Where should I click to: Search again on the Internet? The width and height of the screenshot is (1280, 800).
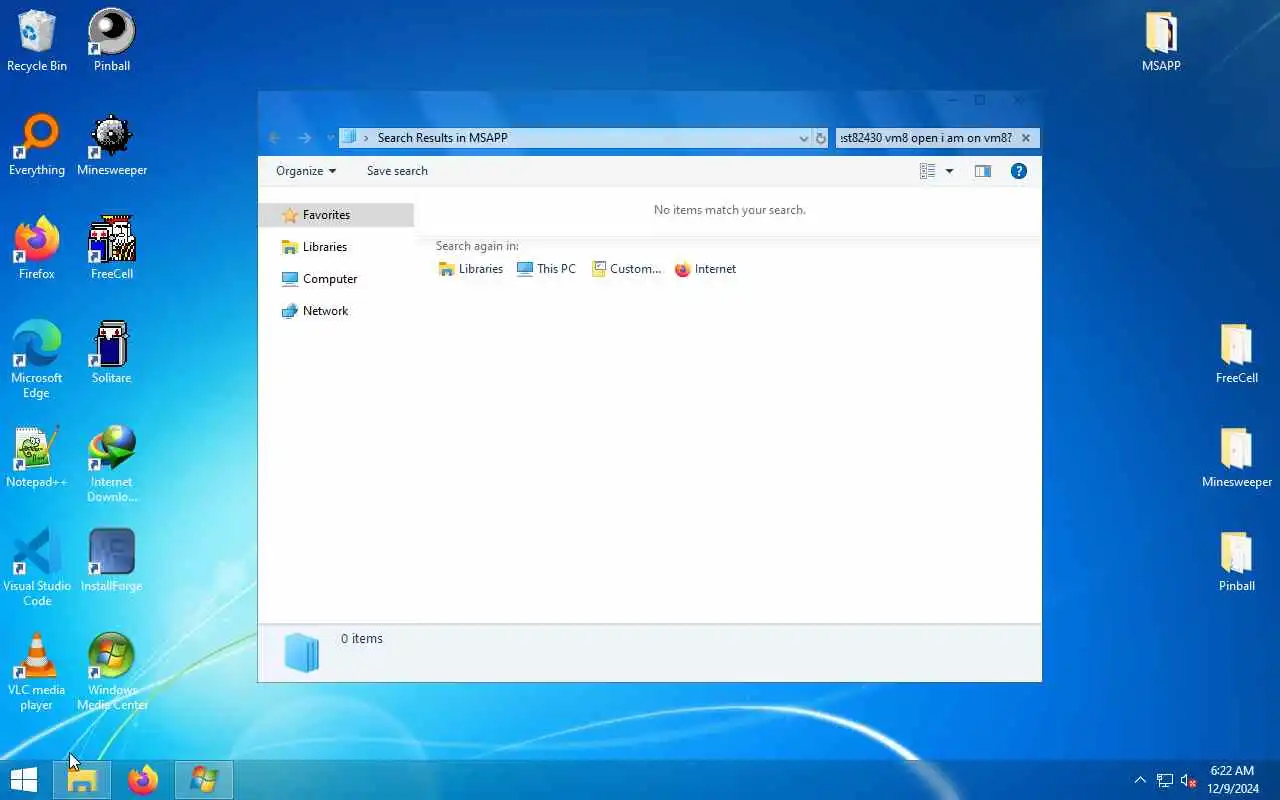(705, 269)
